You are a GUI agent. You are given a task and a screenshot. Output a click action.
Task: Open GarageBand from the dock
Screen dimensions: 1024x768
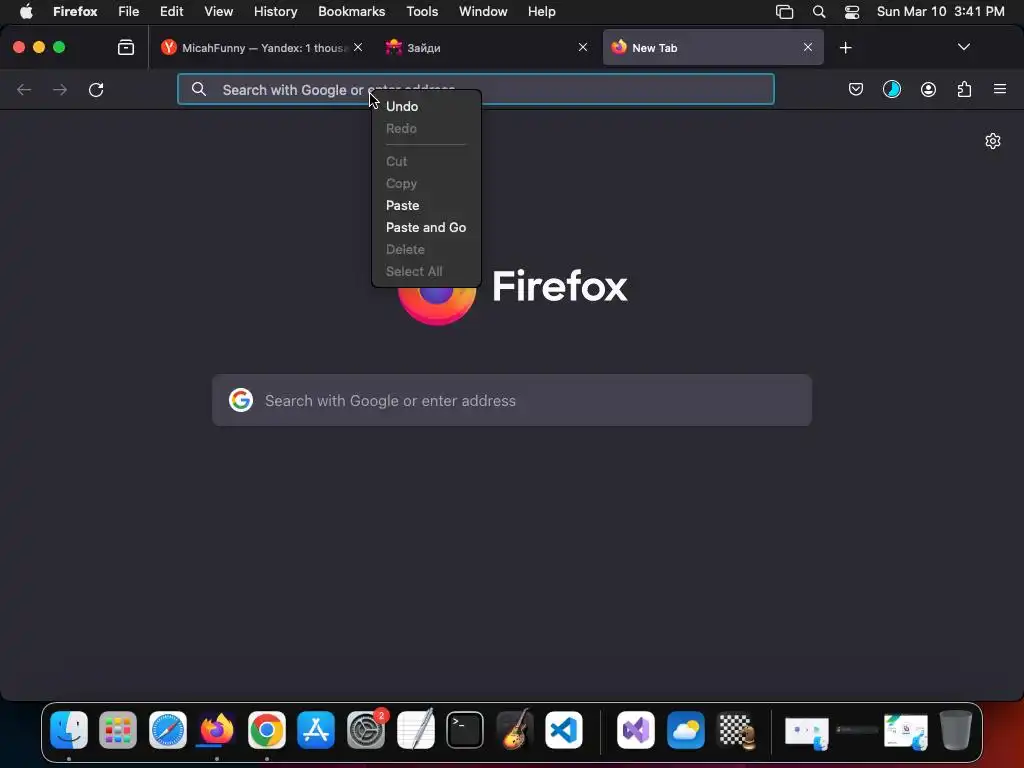[515, 729]
